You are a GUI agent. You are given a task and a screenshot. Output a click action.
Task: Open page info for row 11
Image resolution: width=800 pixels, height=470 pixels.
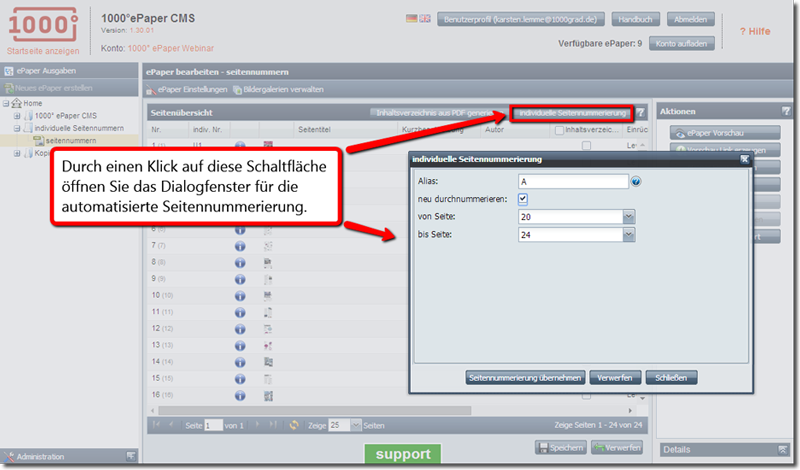pyautogui.click(x=240, y=312)
